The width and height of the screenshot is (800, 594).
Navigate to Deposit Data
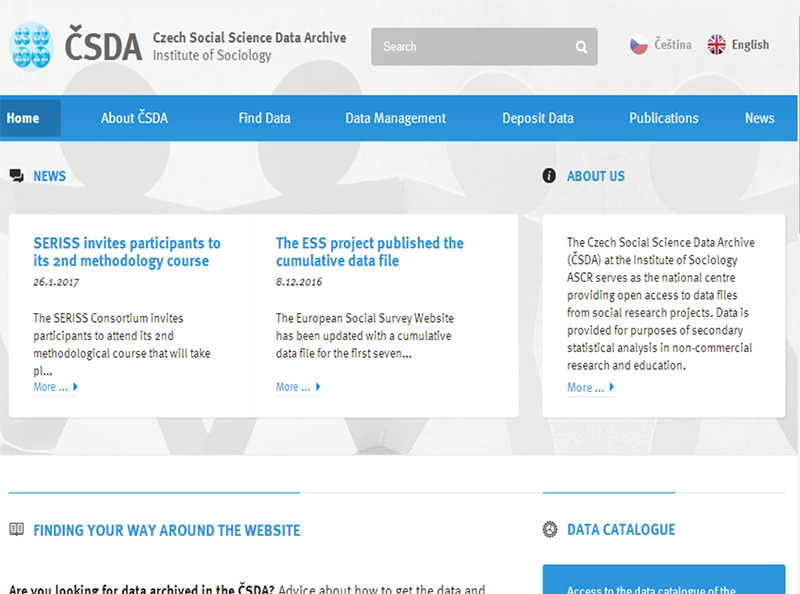[x=538, y=118]
